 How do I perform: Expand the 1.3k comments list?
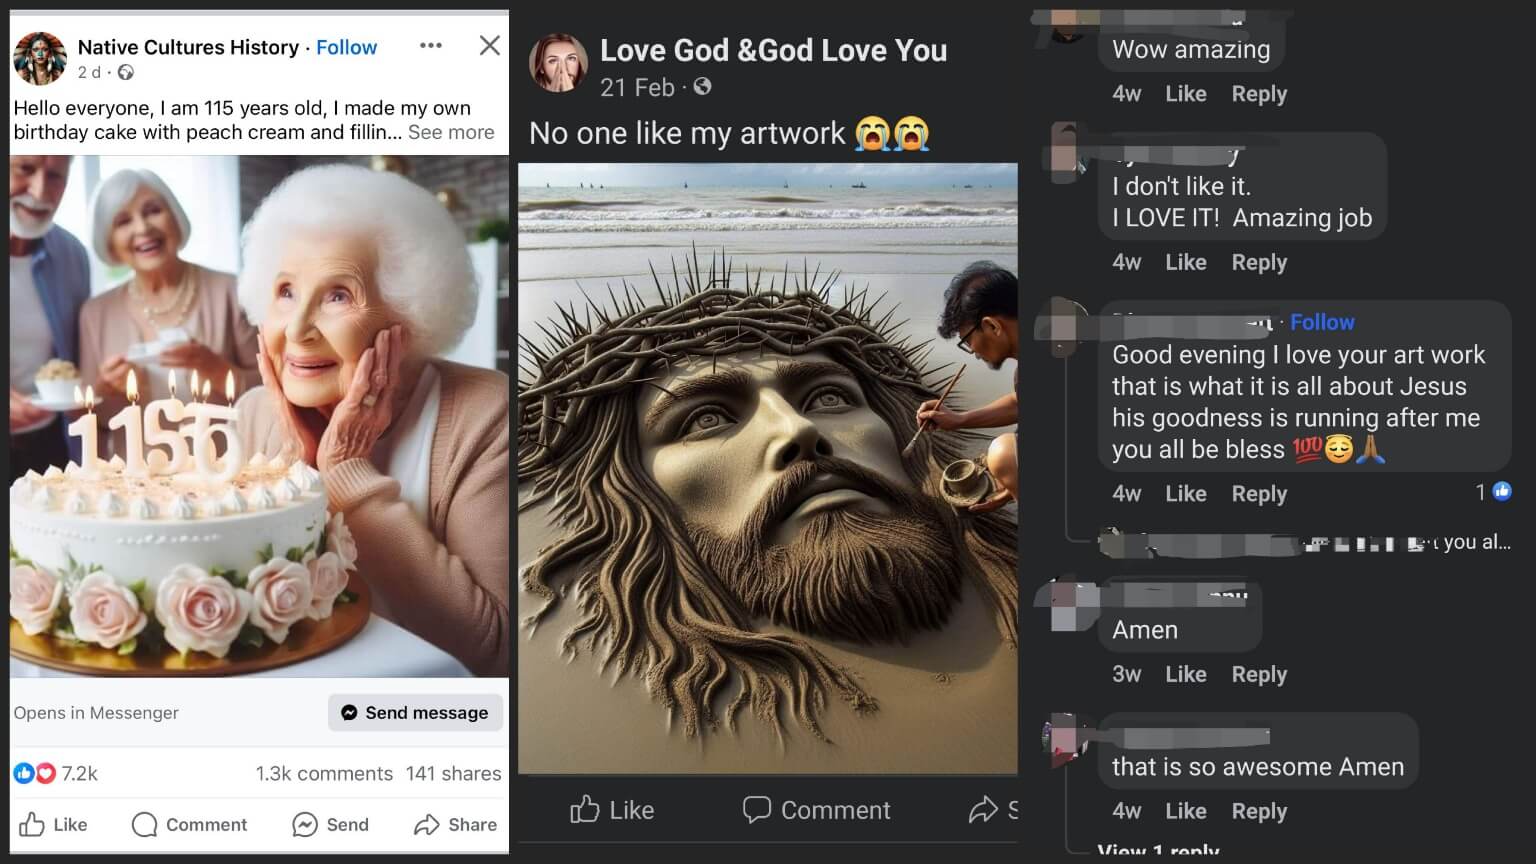[x=323, y=772]
